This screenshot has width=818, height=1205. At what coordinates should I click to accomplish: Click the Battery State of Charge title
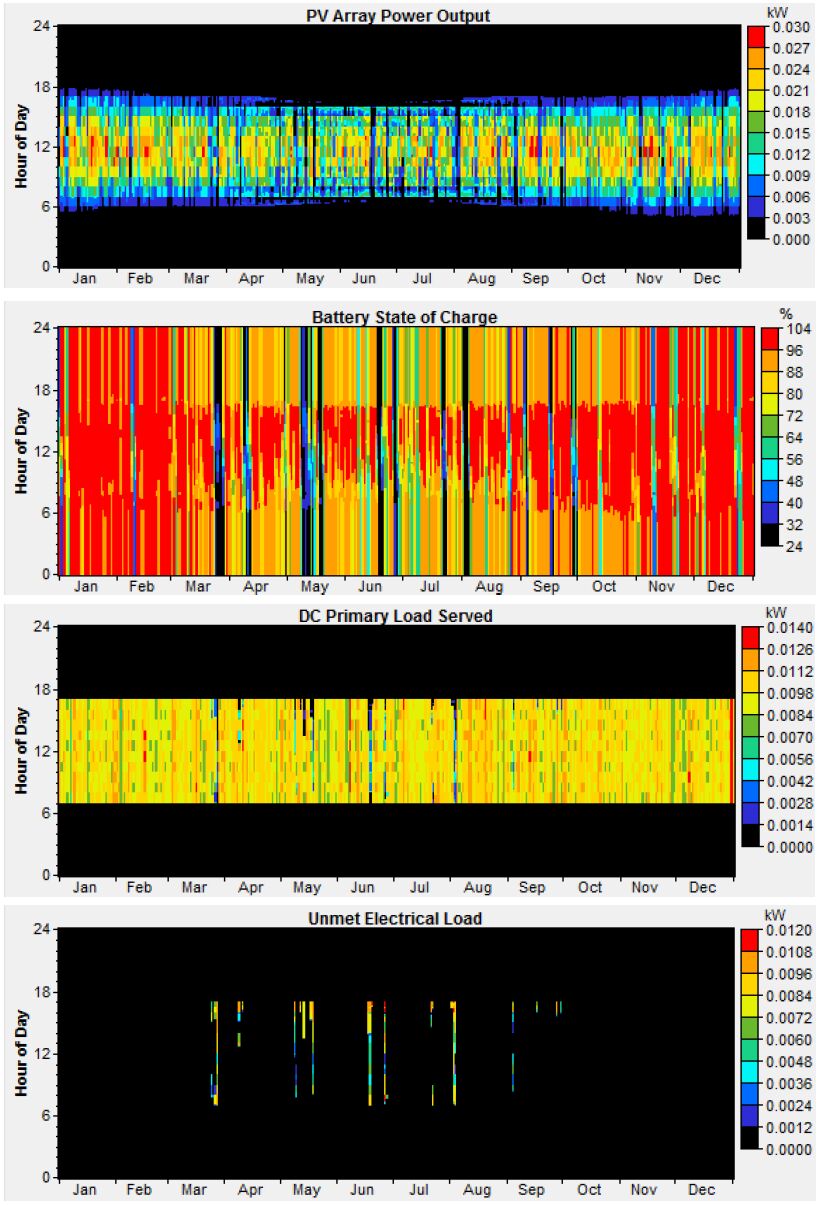pos(404,317)
